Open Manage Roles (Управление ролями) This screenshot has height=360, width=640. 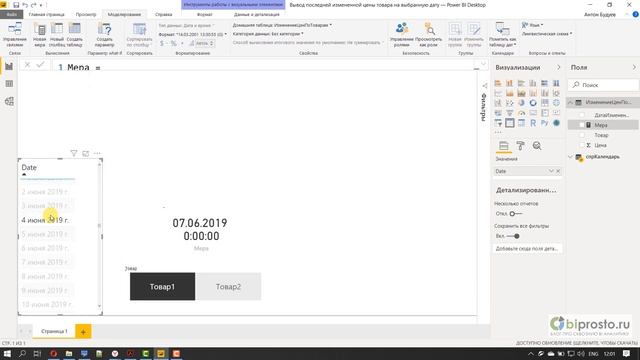point(402,35)
